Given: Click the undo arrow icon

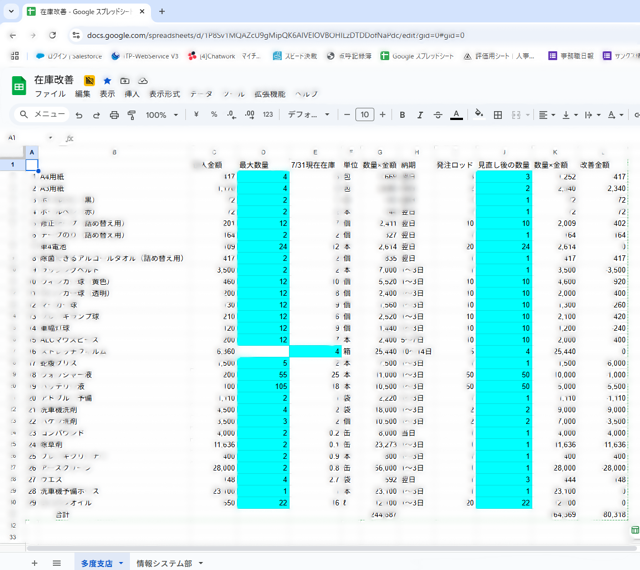Looking at the screenshot, I should click(79, 115).
